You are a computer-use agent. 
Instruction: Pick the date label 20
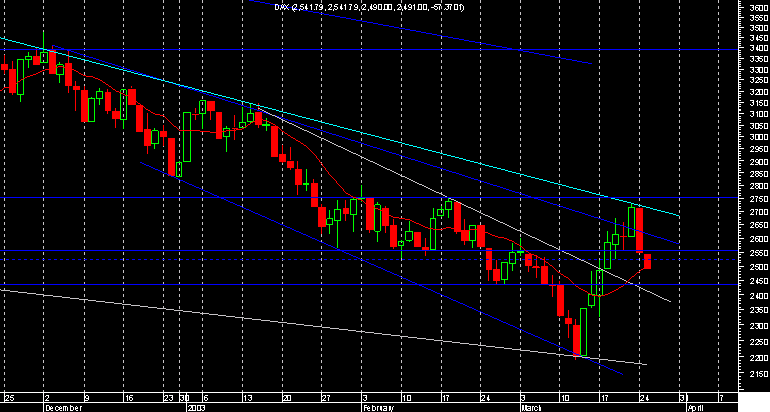tap(287, 397)
